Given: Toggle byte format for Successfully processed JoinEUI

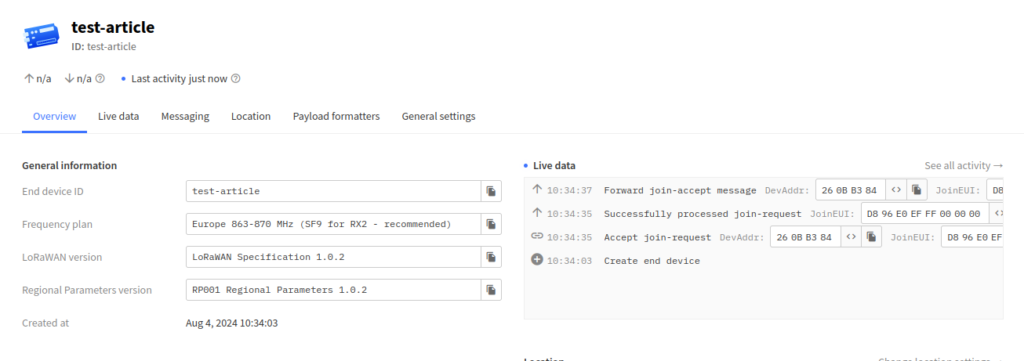Looking at the screenshot, I should pyautogui.click(x=997, y=213).
